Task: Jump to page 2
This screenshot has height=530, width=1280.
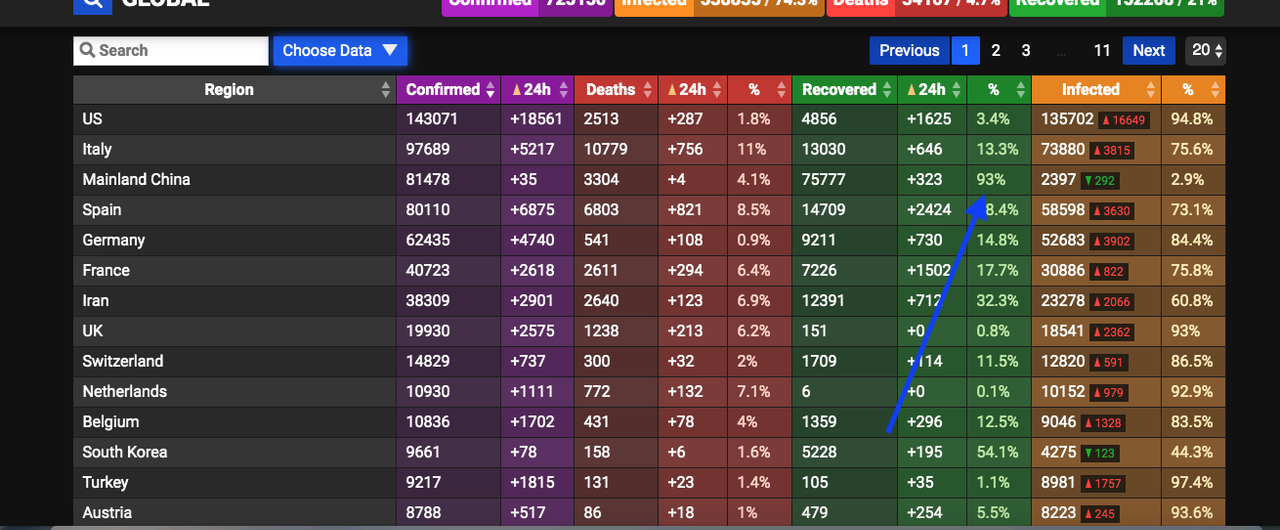Action: [996, 51]
